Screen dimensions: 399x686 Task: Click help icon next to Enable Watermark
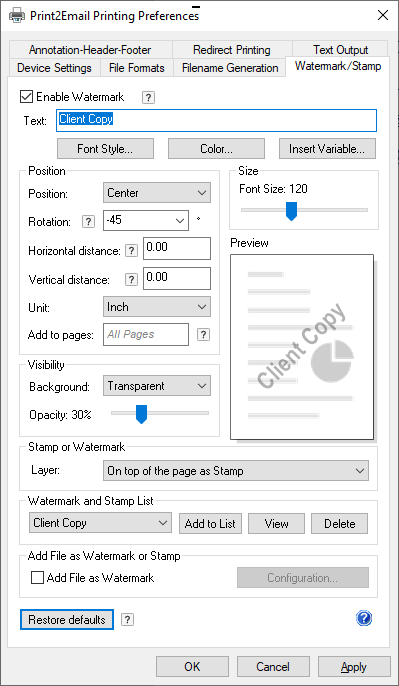148,97
